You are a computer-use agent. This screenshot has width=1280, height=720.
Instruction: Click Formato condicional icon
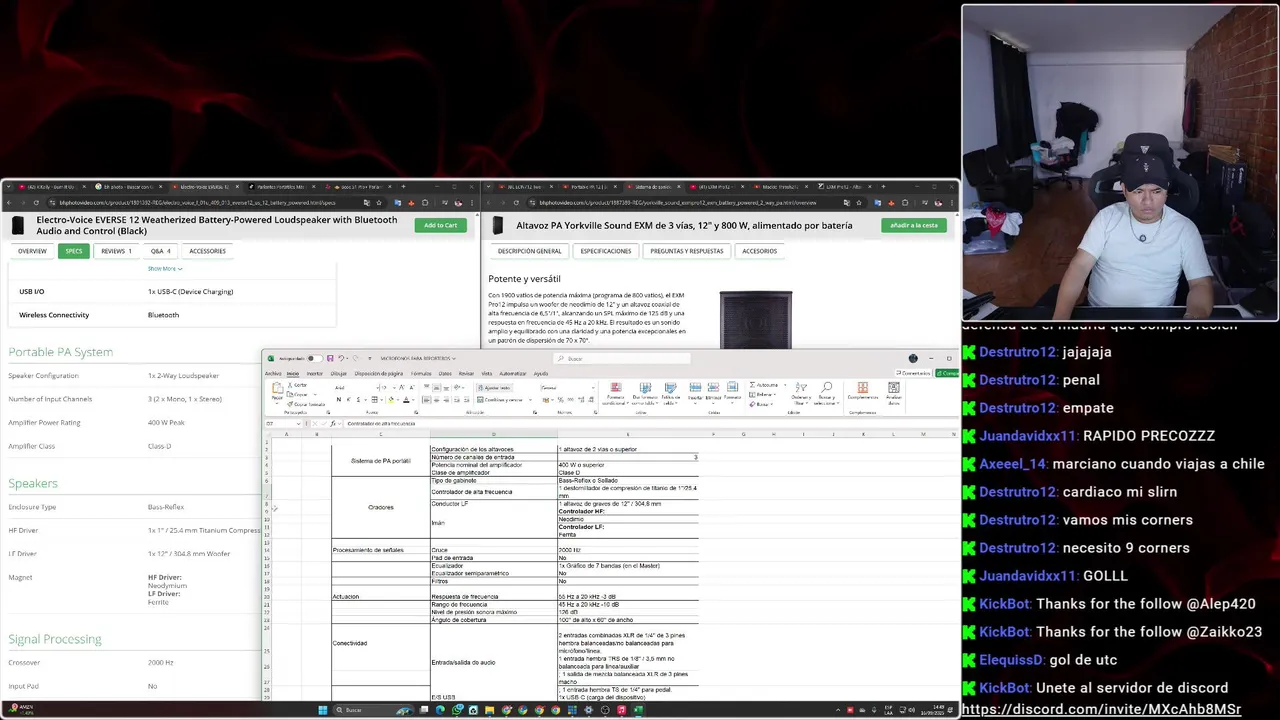click(x=616, y=389)
